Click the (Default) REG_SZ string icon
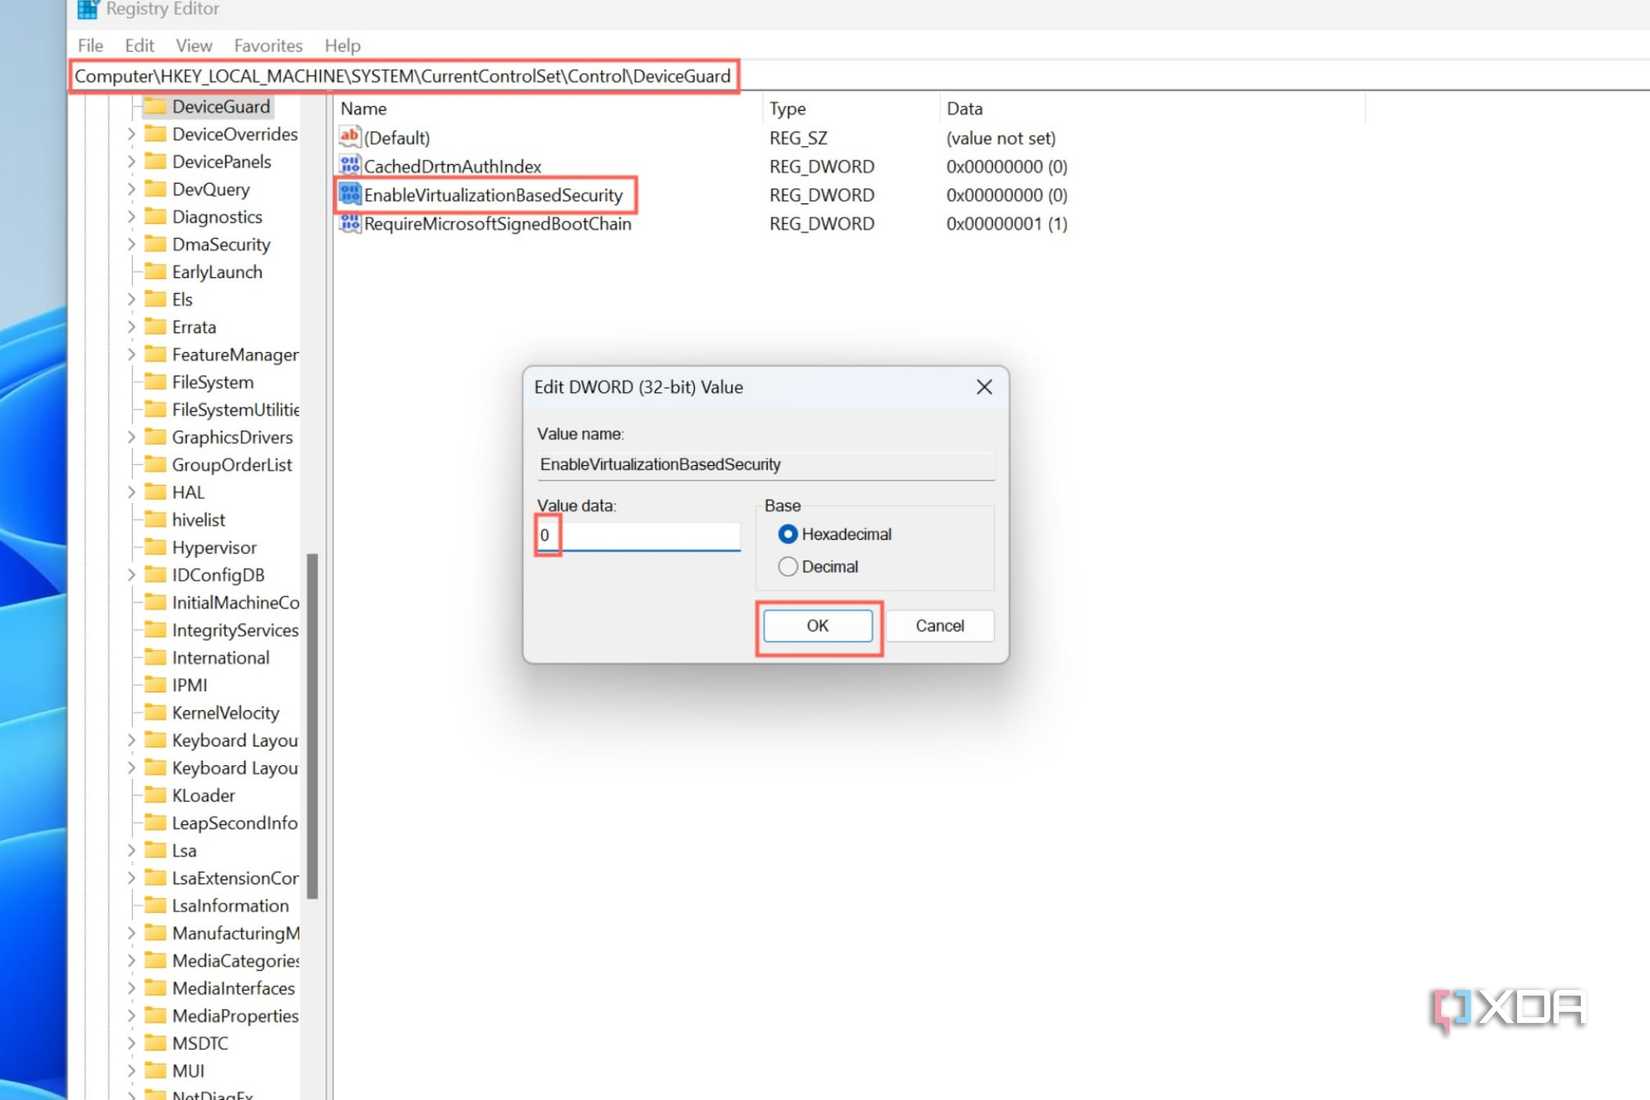Image resolution: width=1650 pixels, height=1100 pixels. click(x=349, y=137)
